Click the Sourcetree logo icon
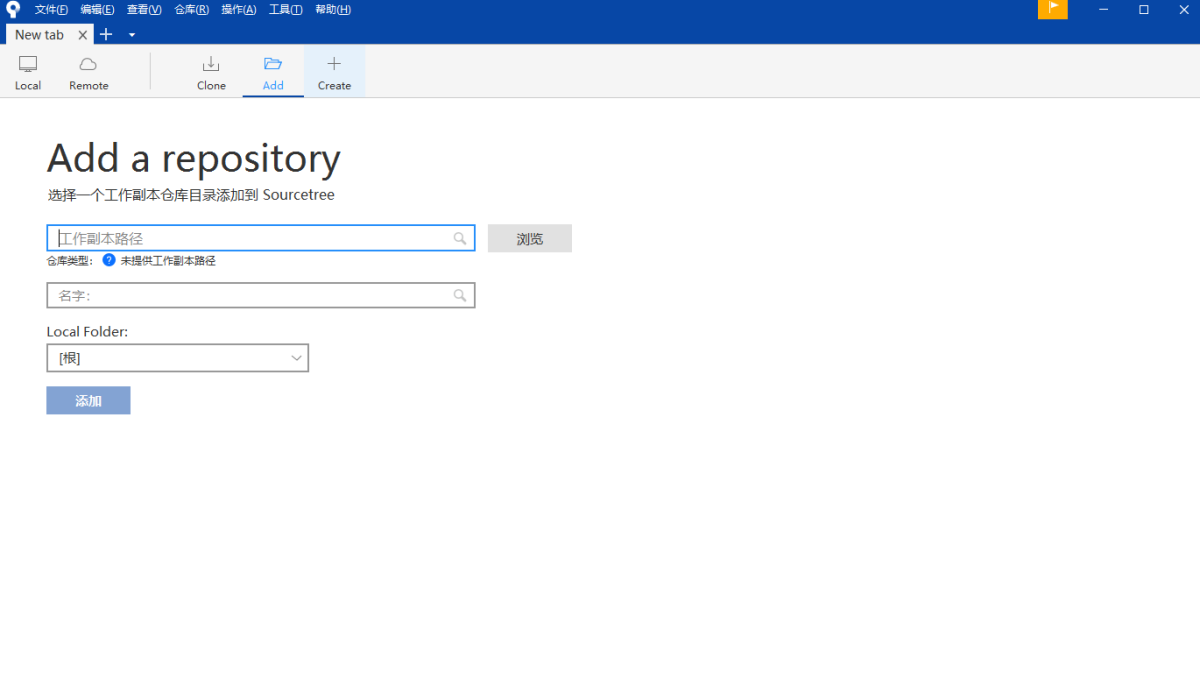This screenshot has width=1200, height=693. 11,9
